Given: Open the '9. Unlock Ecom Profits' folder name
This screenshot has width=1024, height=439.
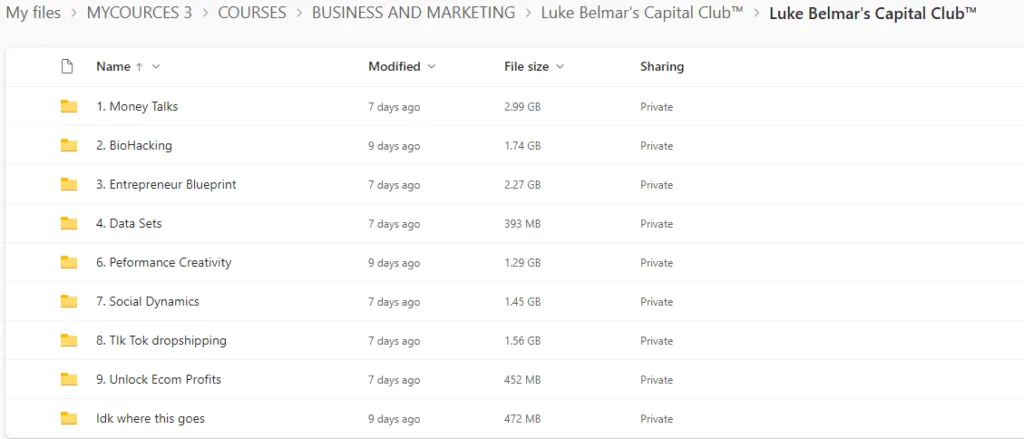Looking at the screenshot, I should tap(158, 380).
